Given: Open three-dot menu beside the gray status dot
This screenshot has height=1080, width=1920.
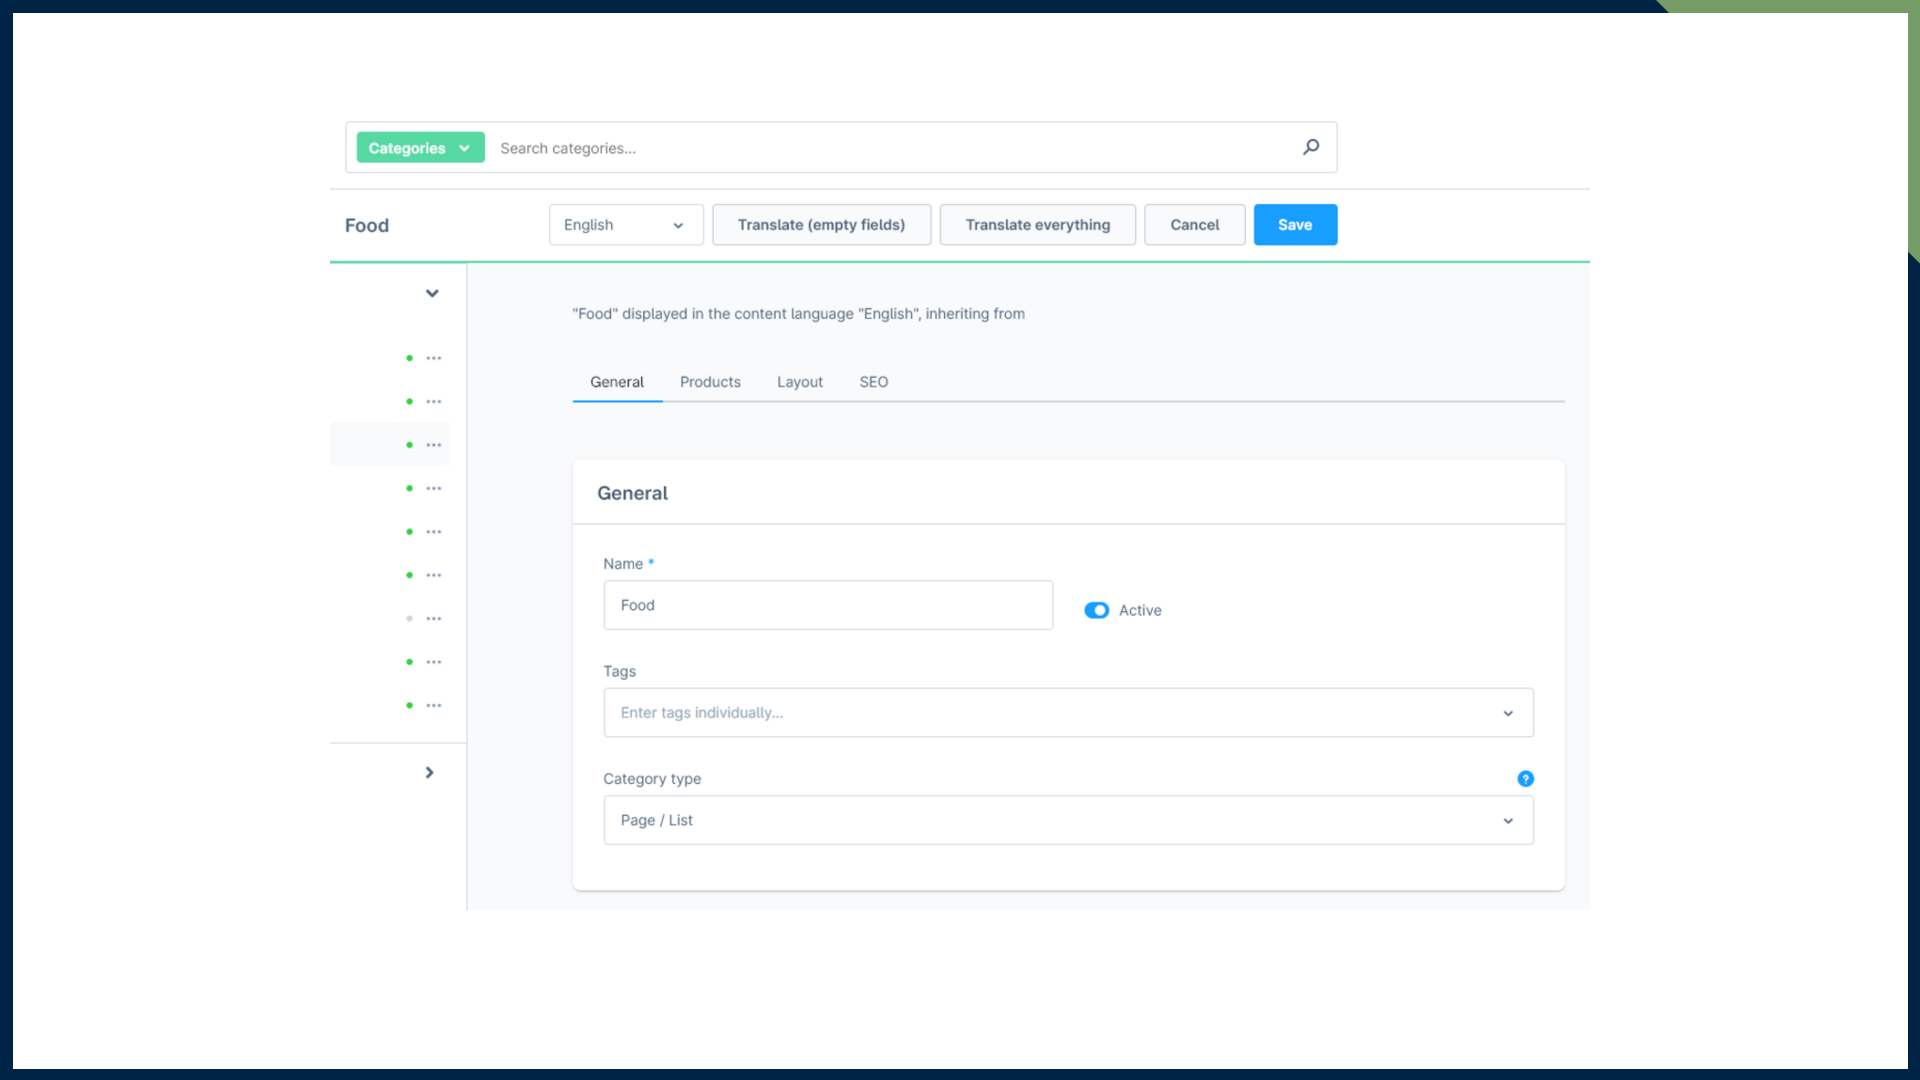Looking at the screenshot, I should pos(434,619).
